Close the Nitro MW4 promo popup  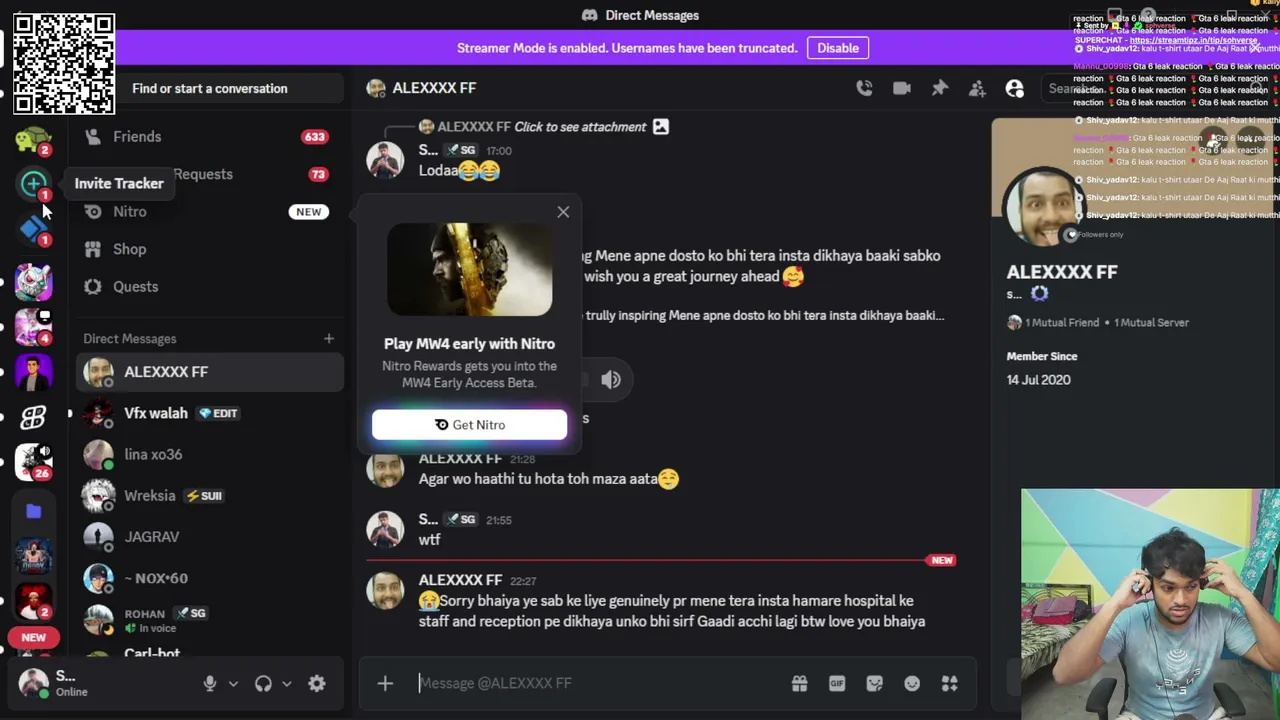[x=563, y=212]
